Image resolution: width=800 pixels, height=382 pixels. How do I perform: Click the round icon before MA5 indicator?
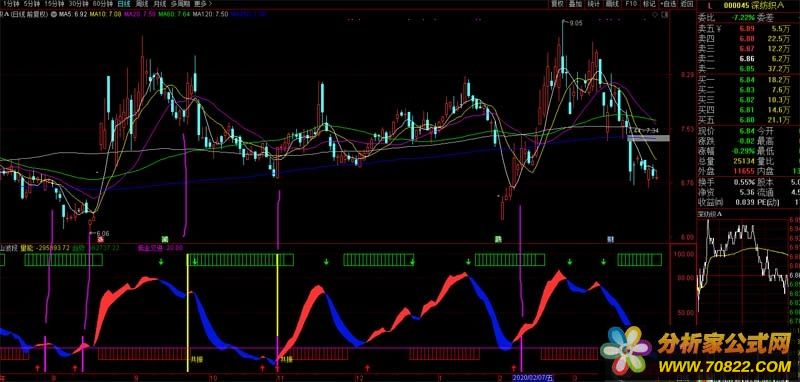tap(54, 15)
